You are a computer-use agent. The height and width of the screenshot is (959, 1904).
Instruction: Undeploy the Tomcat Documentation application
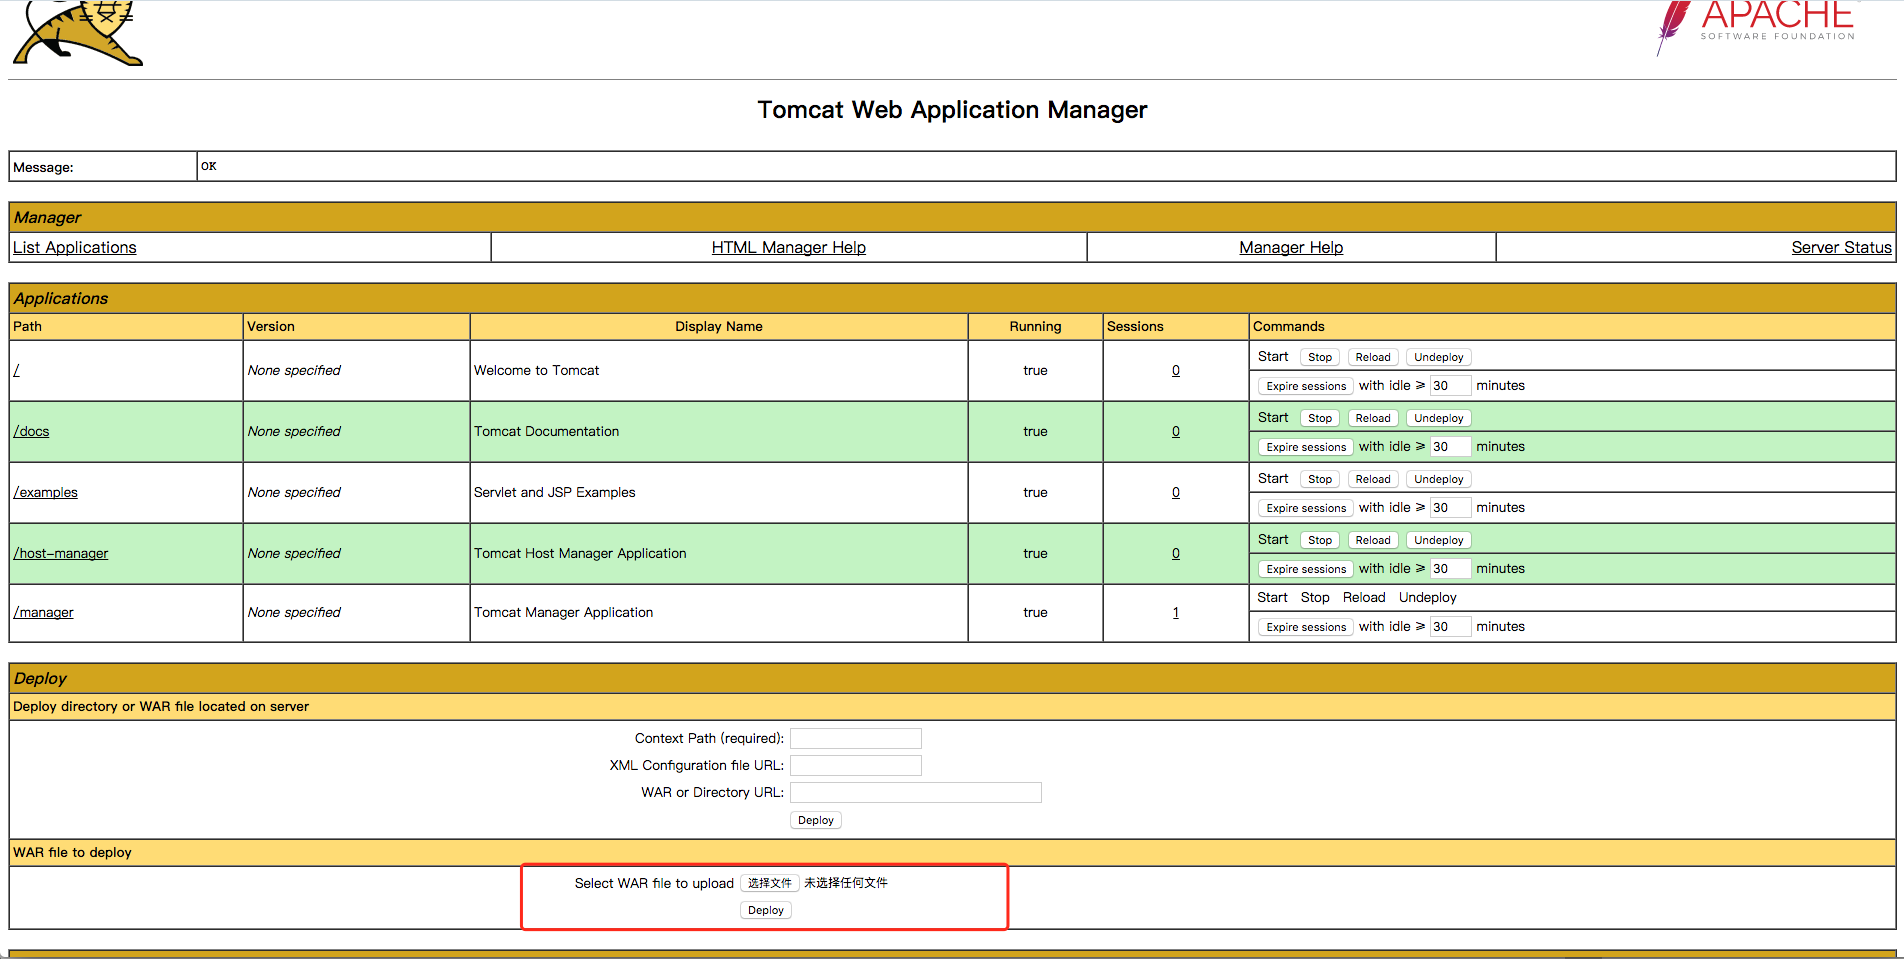pos(1438,418)
